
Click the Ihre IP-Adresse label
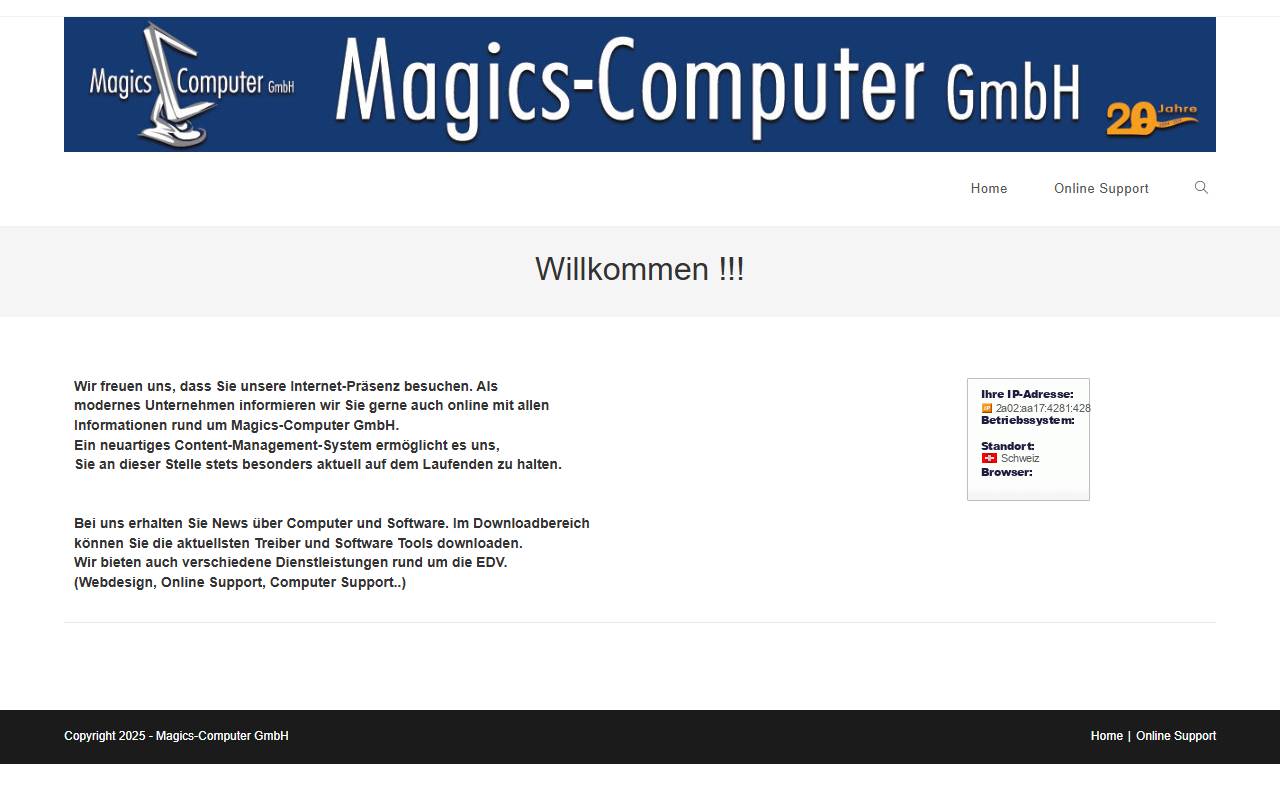point(1027,395)
